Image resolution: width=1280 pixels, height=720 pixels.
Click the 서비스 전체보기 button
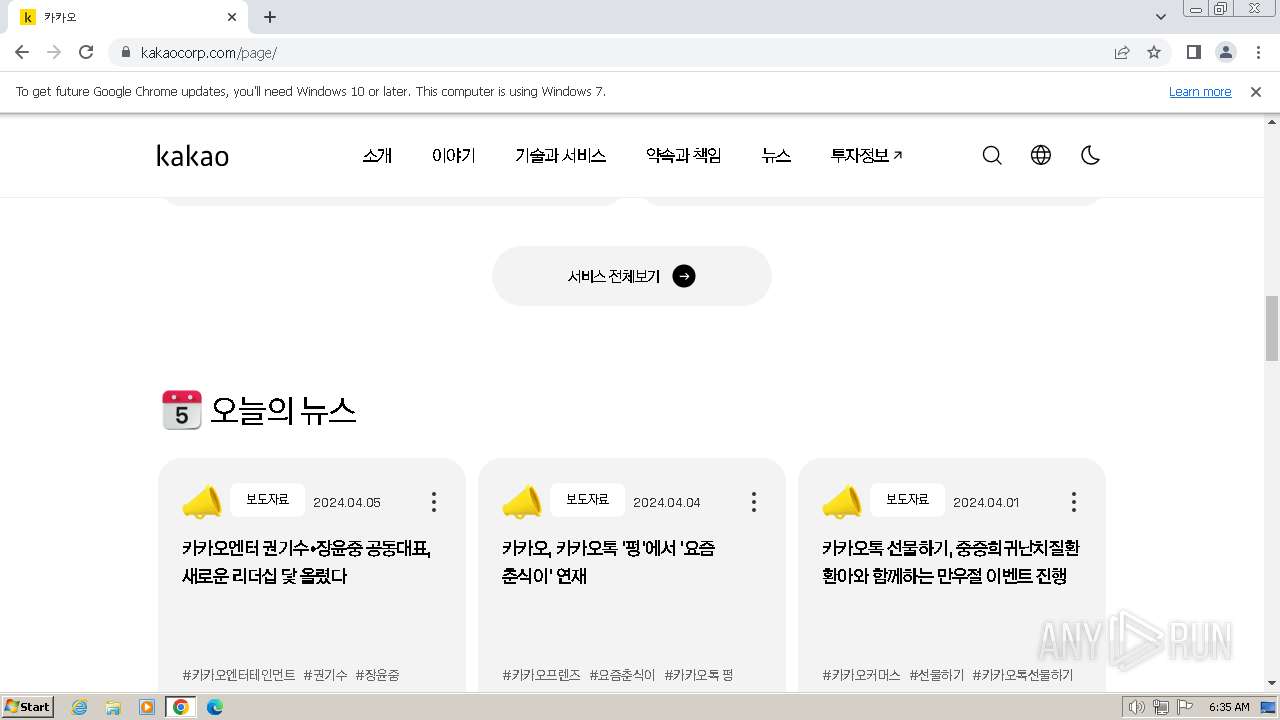(632, 276)
